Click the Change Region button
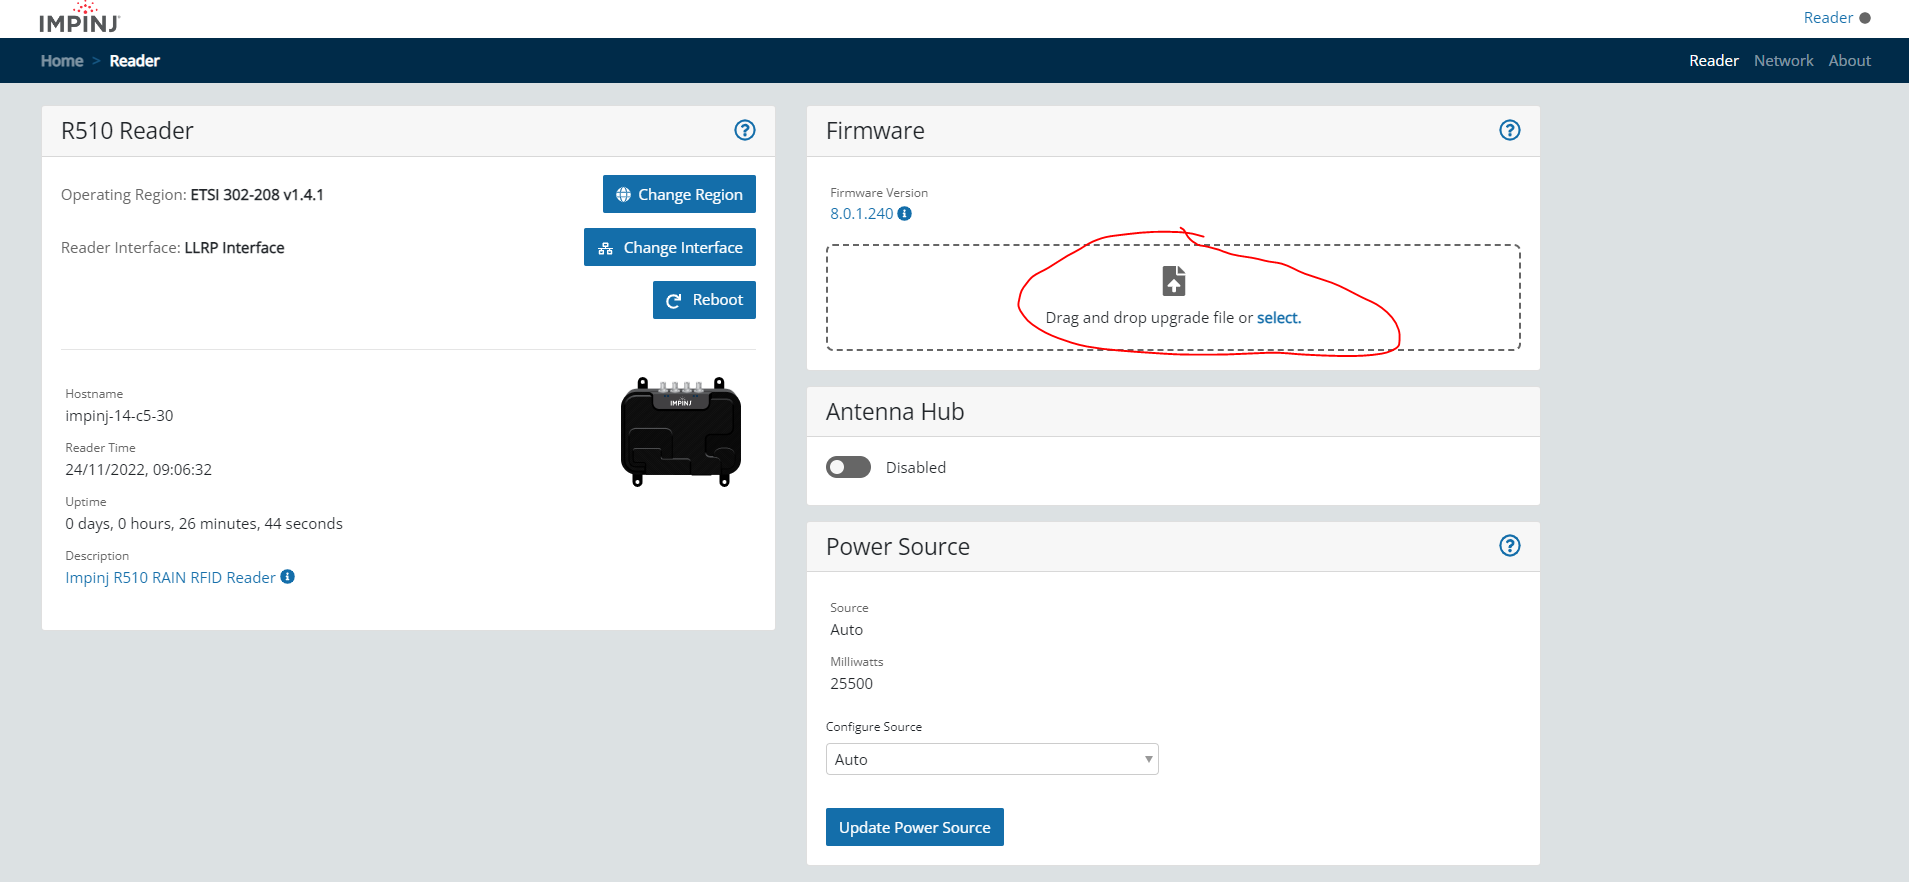The height and width of the screenshot is (882, 1909). (679, 194)
